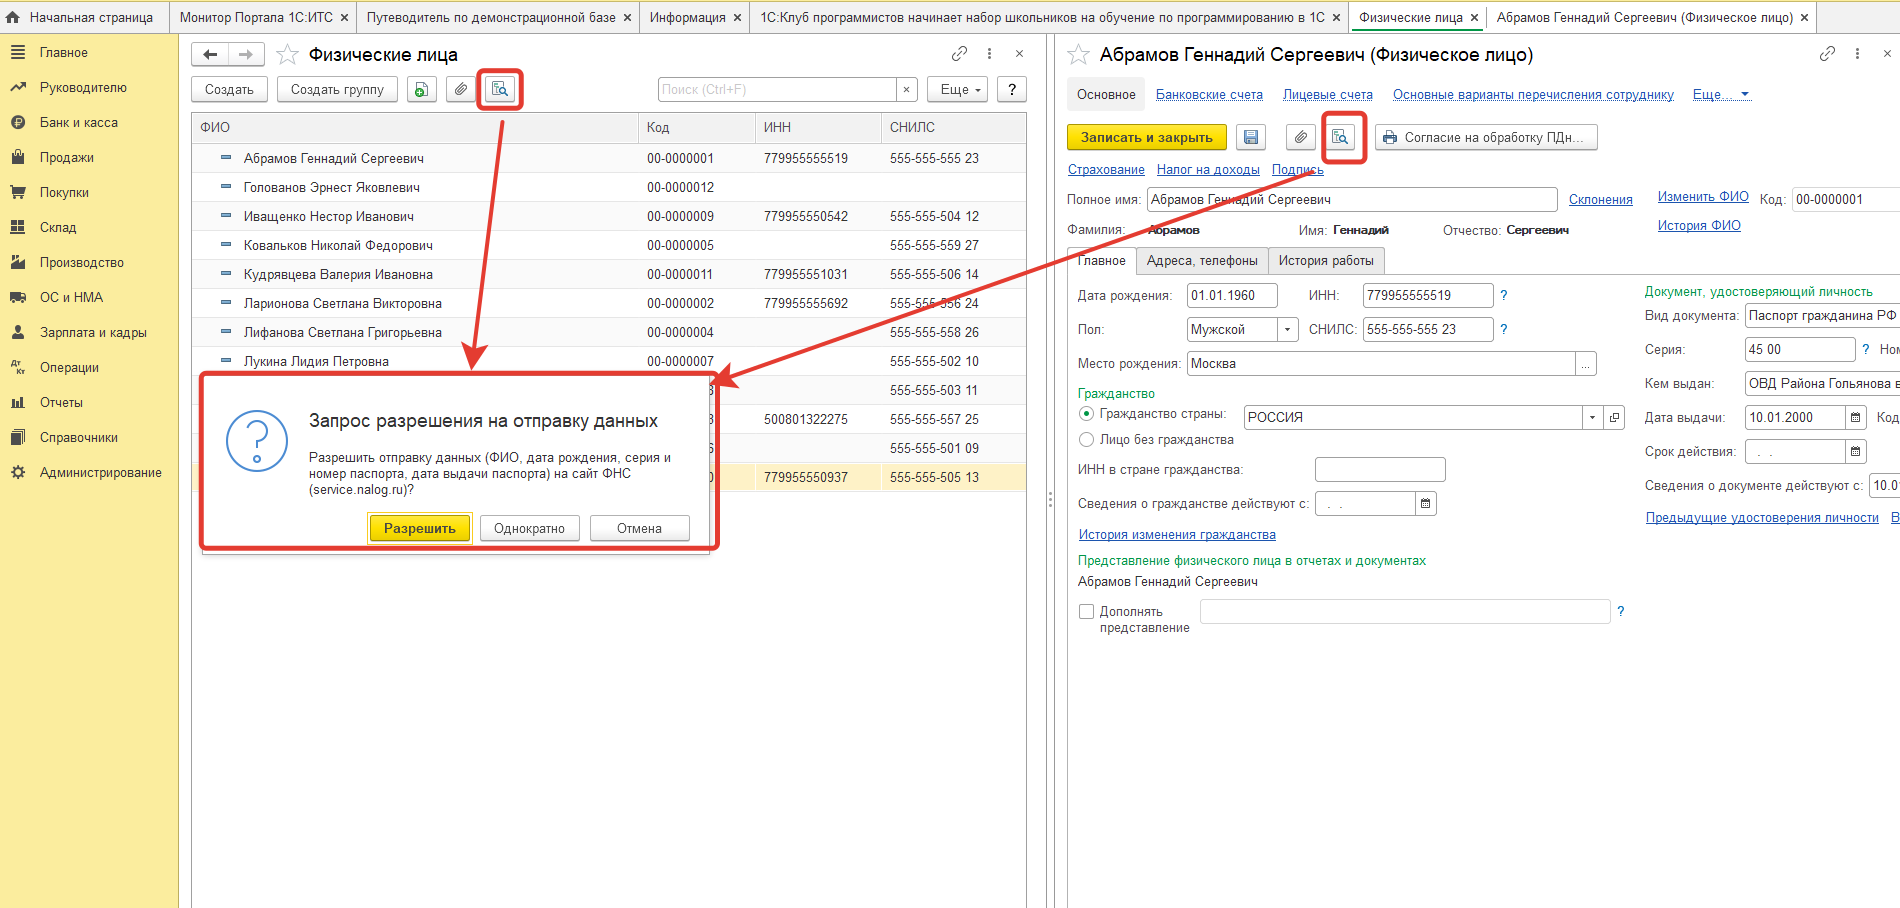Image resolution: width=1900 pixels, height=908 pixels.
Task: Get link to Физические лица list
Action: (959, 54)
